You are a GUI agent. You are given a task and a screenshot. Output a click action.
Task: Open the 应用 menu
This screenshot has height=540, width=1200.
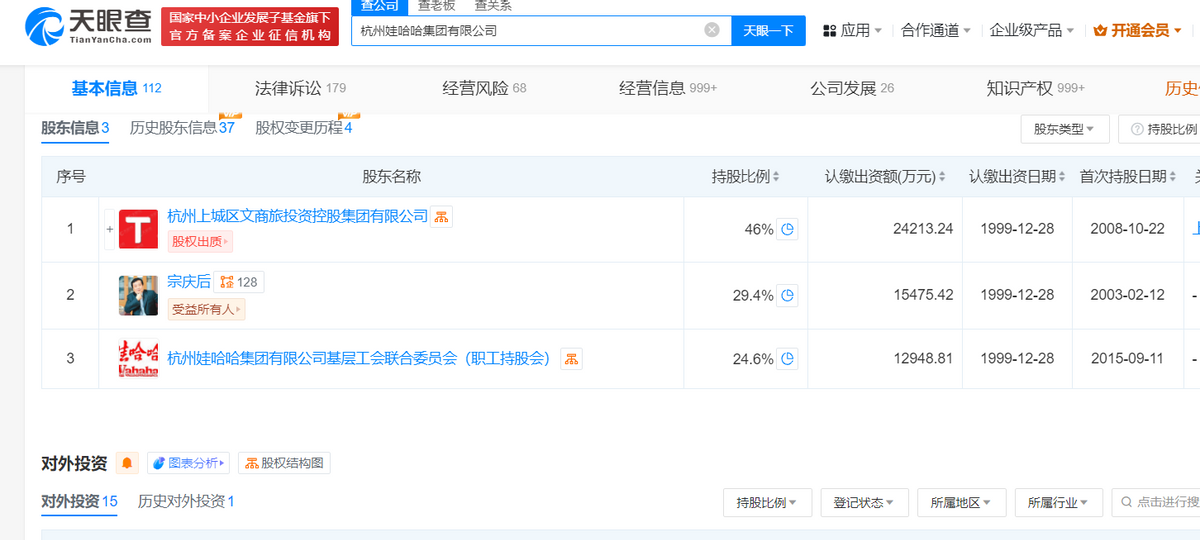(852, 31)
